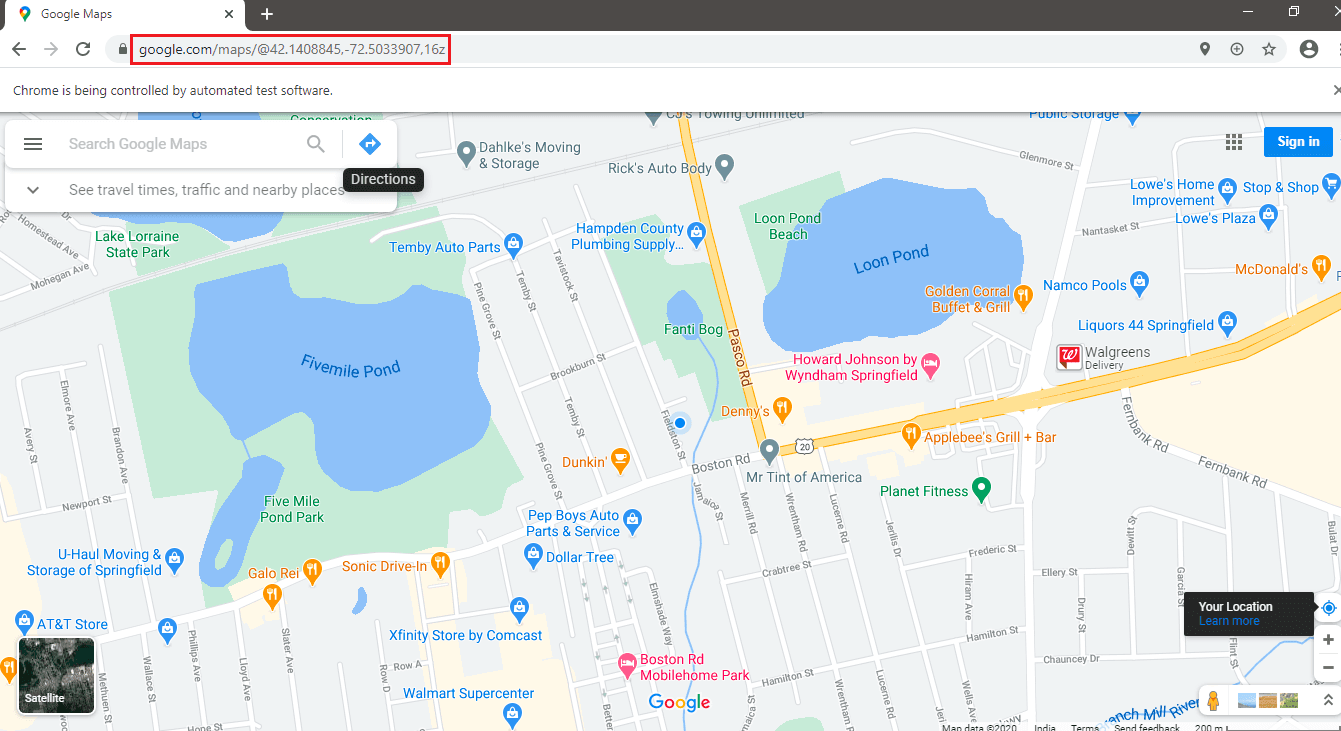Go back in Chrome
1341x731 pixels.
[x=19, y=49]
